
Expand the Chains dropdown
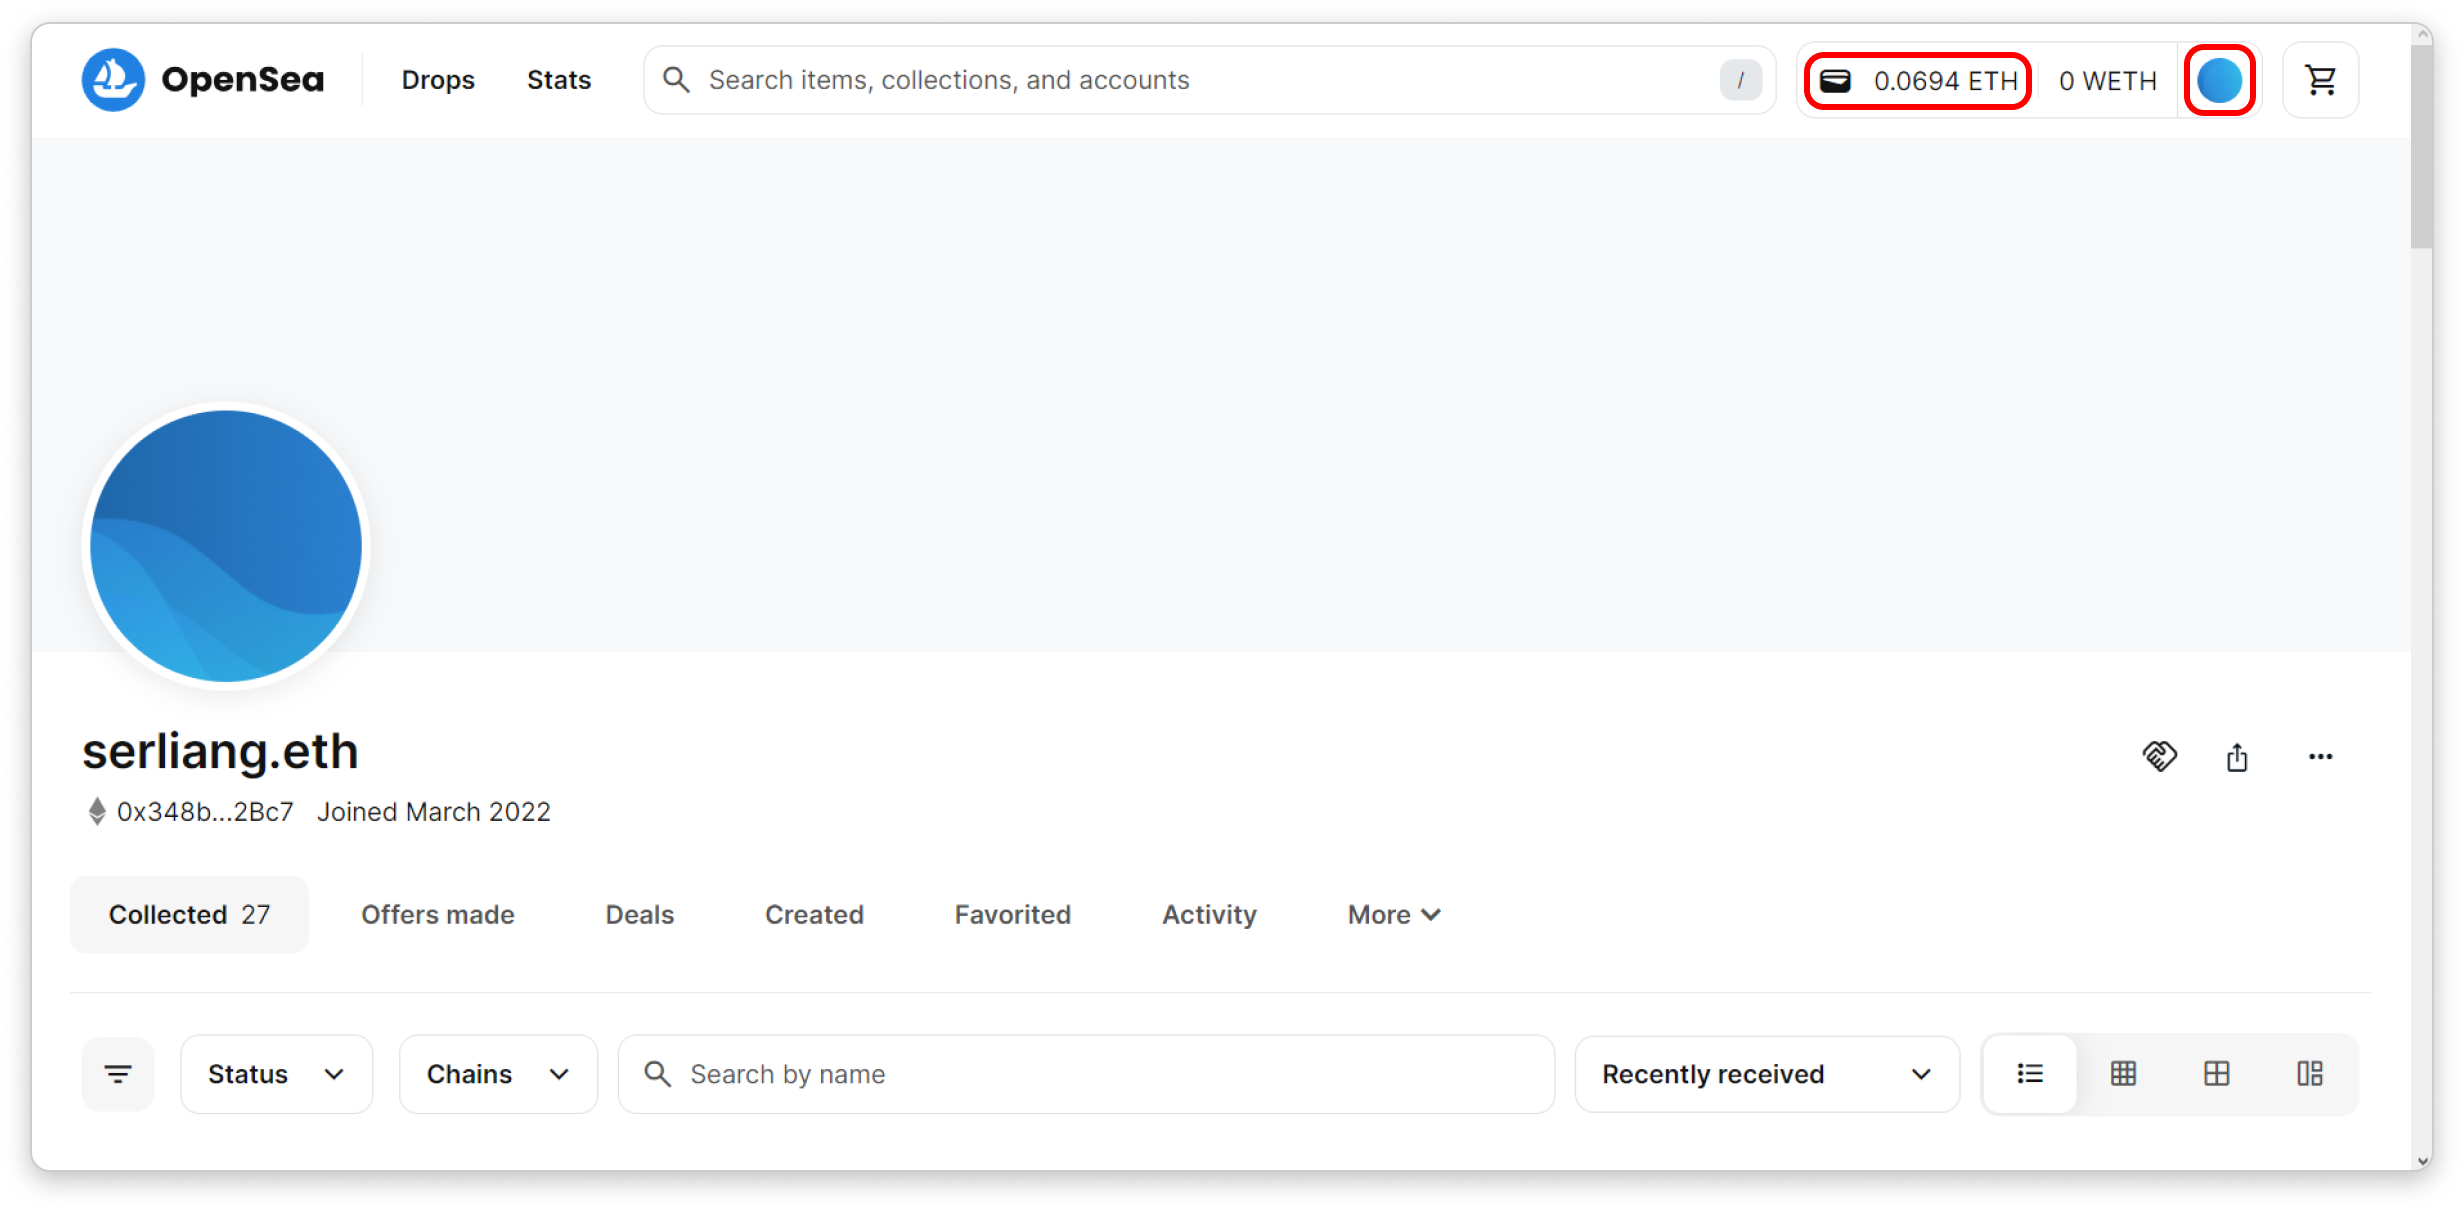(498, 1074)
